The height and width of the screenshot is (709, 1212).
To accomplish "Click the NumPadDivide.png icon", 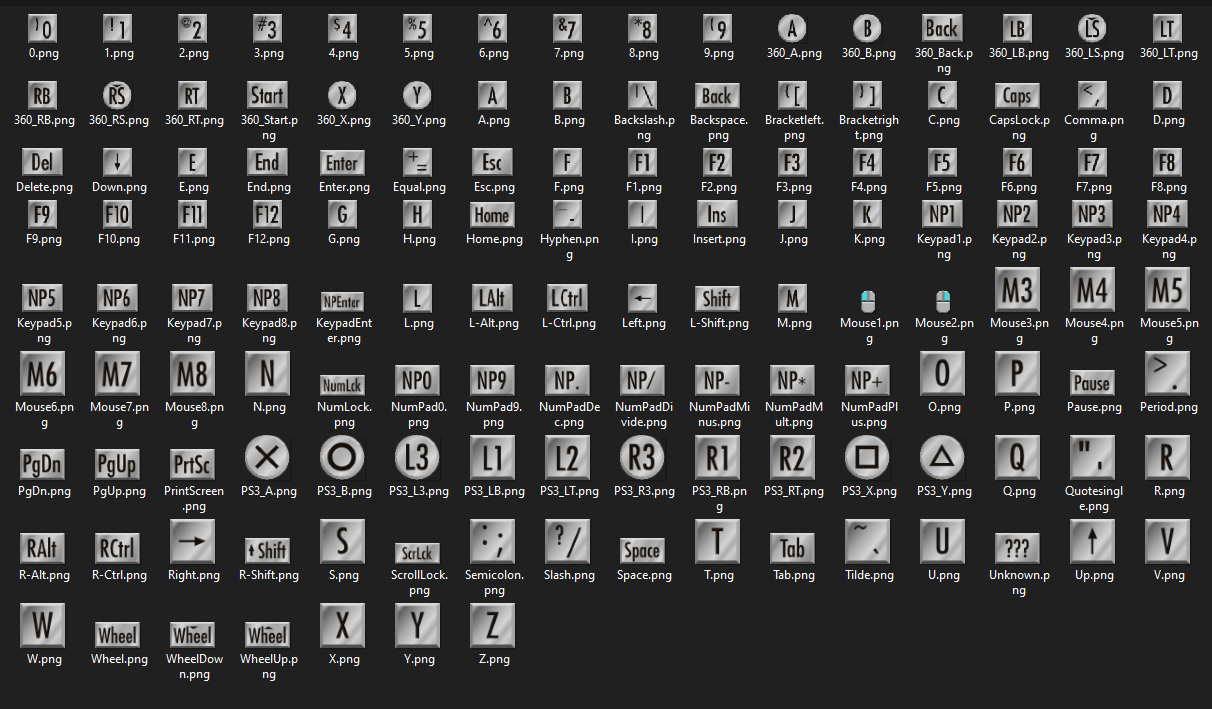I will 642,380.
